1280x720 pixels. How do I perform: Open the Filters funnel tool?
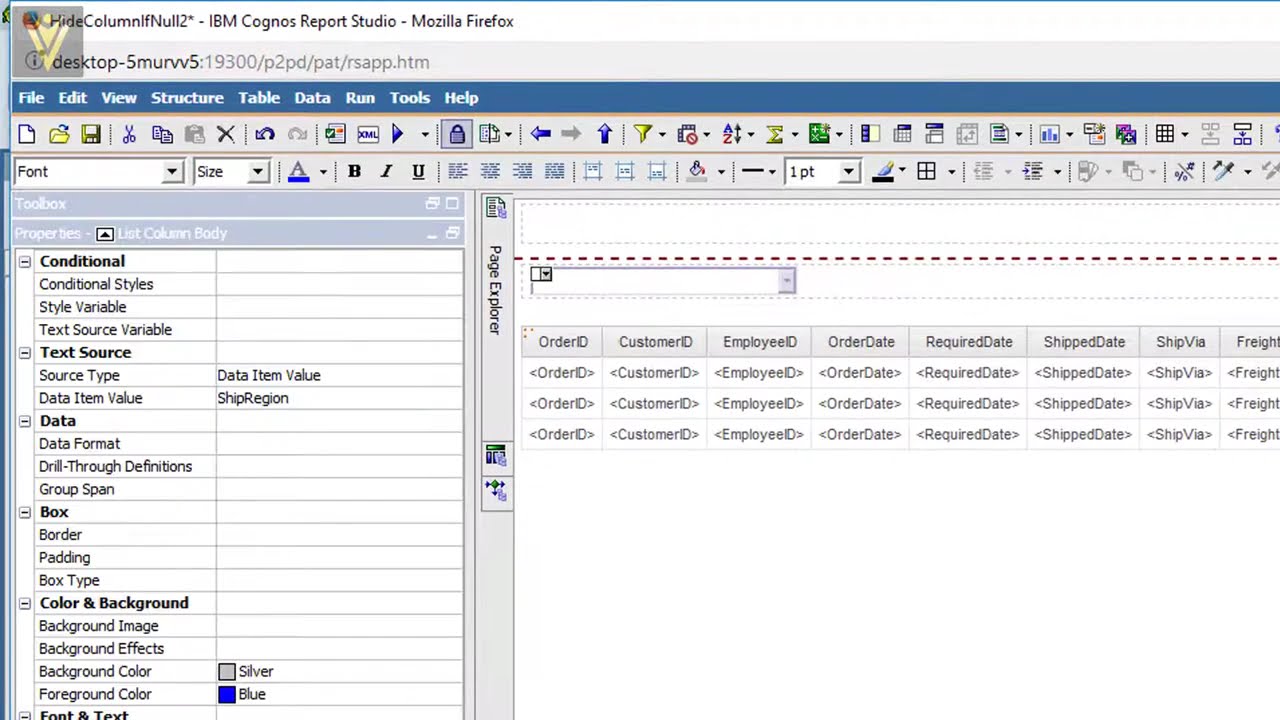pyautogui.click(x=642, y=134)
